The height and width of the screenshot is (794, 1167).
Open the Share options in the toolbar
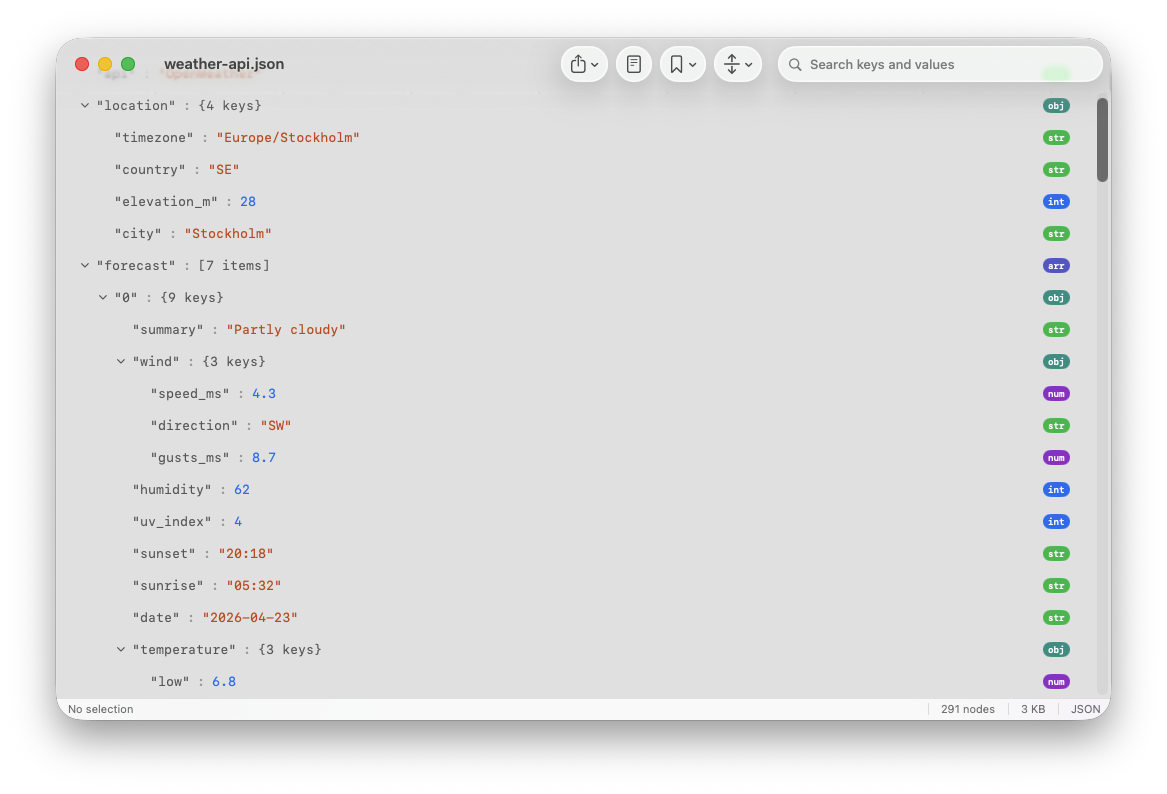580,63
